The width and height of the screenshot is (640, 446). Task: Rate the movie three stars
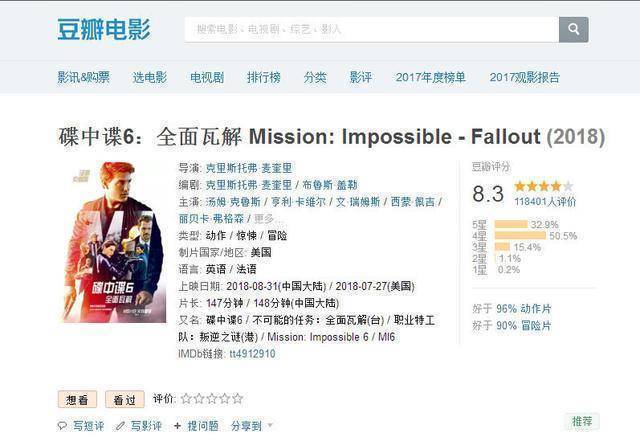(x=212, y=398)
